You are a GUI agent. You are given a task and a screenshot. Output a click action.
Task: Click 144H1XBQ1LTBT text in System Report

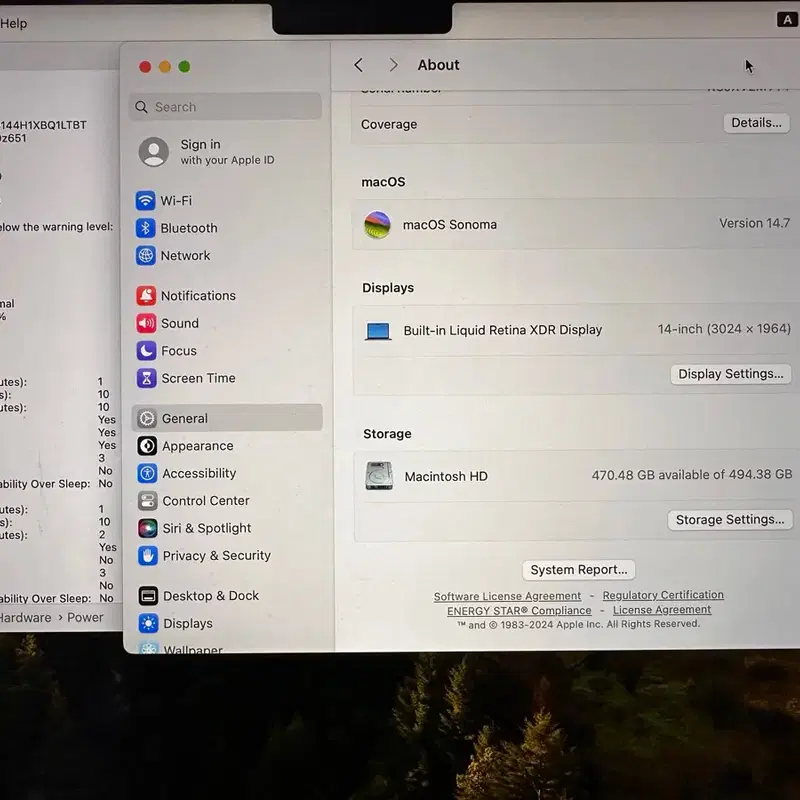pyautogui.click(x=43, y=125)
